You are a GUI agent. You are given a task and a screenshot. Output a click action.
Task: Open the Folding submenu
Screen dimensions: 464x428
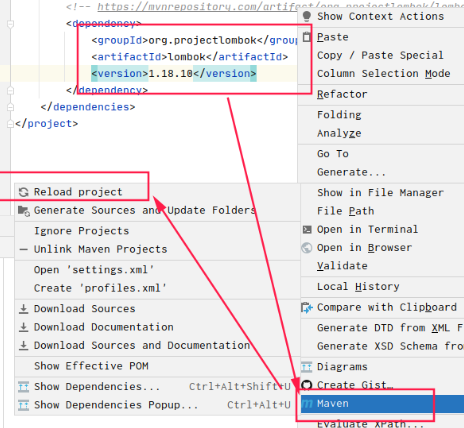click(381, 115)
